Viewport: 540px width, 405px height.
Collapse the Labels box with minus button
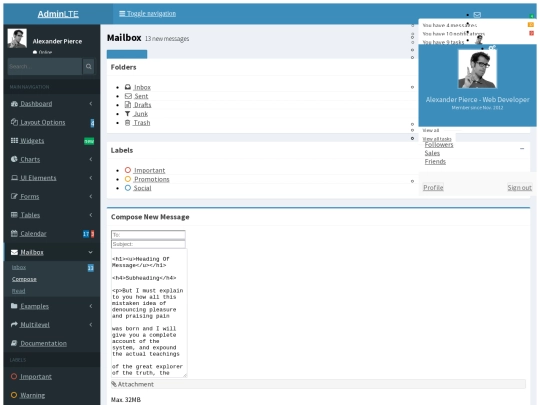tap(522, 148)
